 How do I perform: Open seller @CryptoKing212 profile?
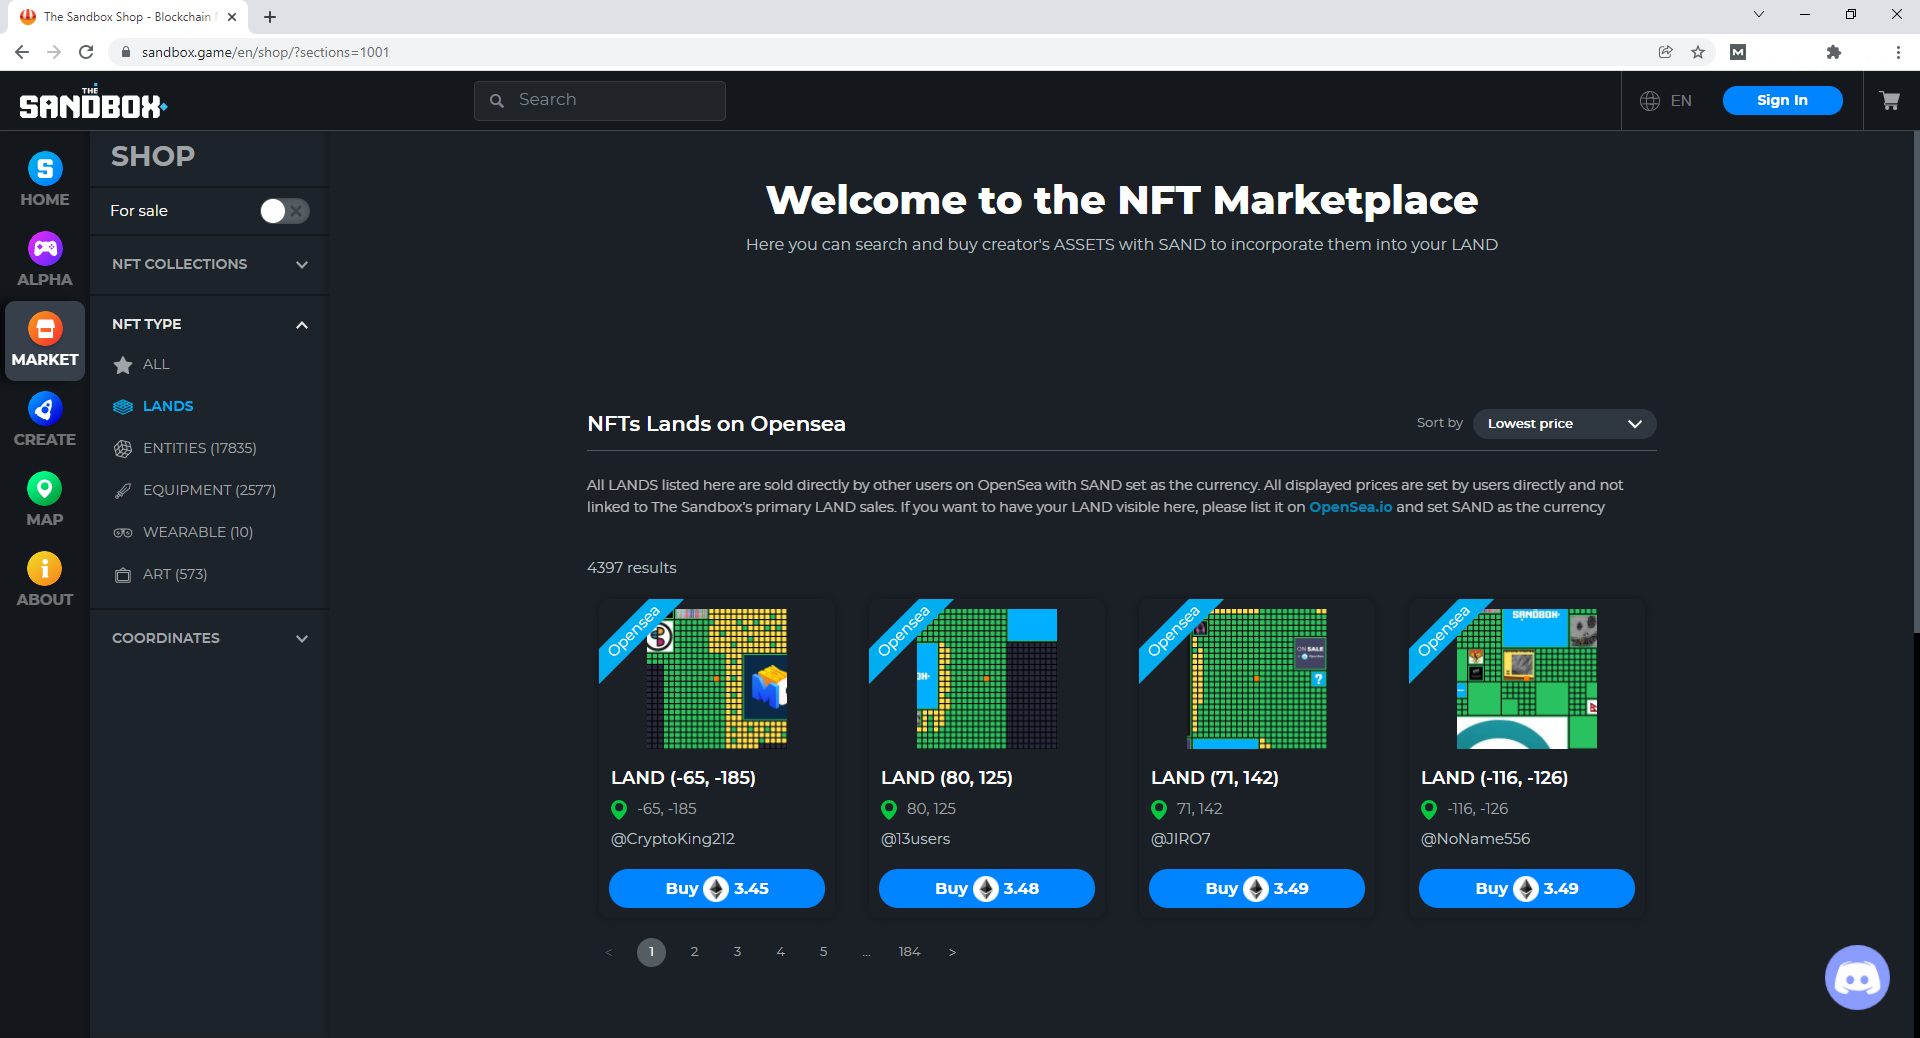(673, 839)
